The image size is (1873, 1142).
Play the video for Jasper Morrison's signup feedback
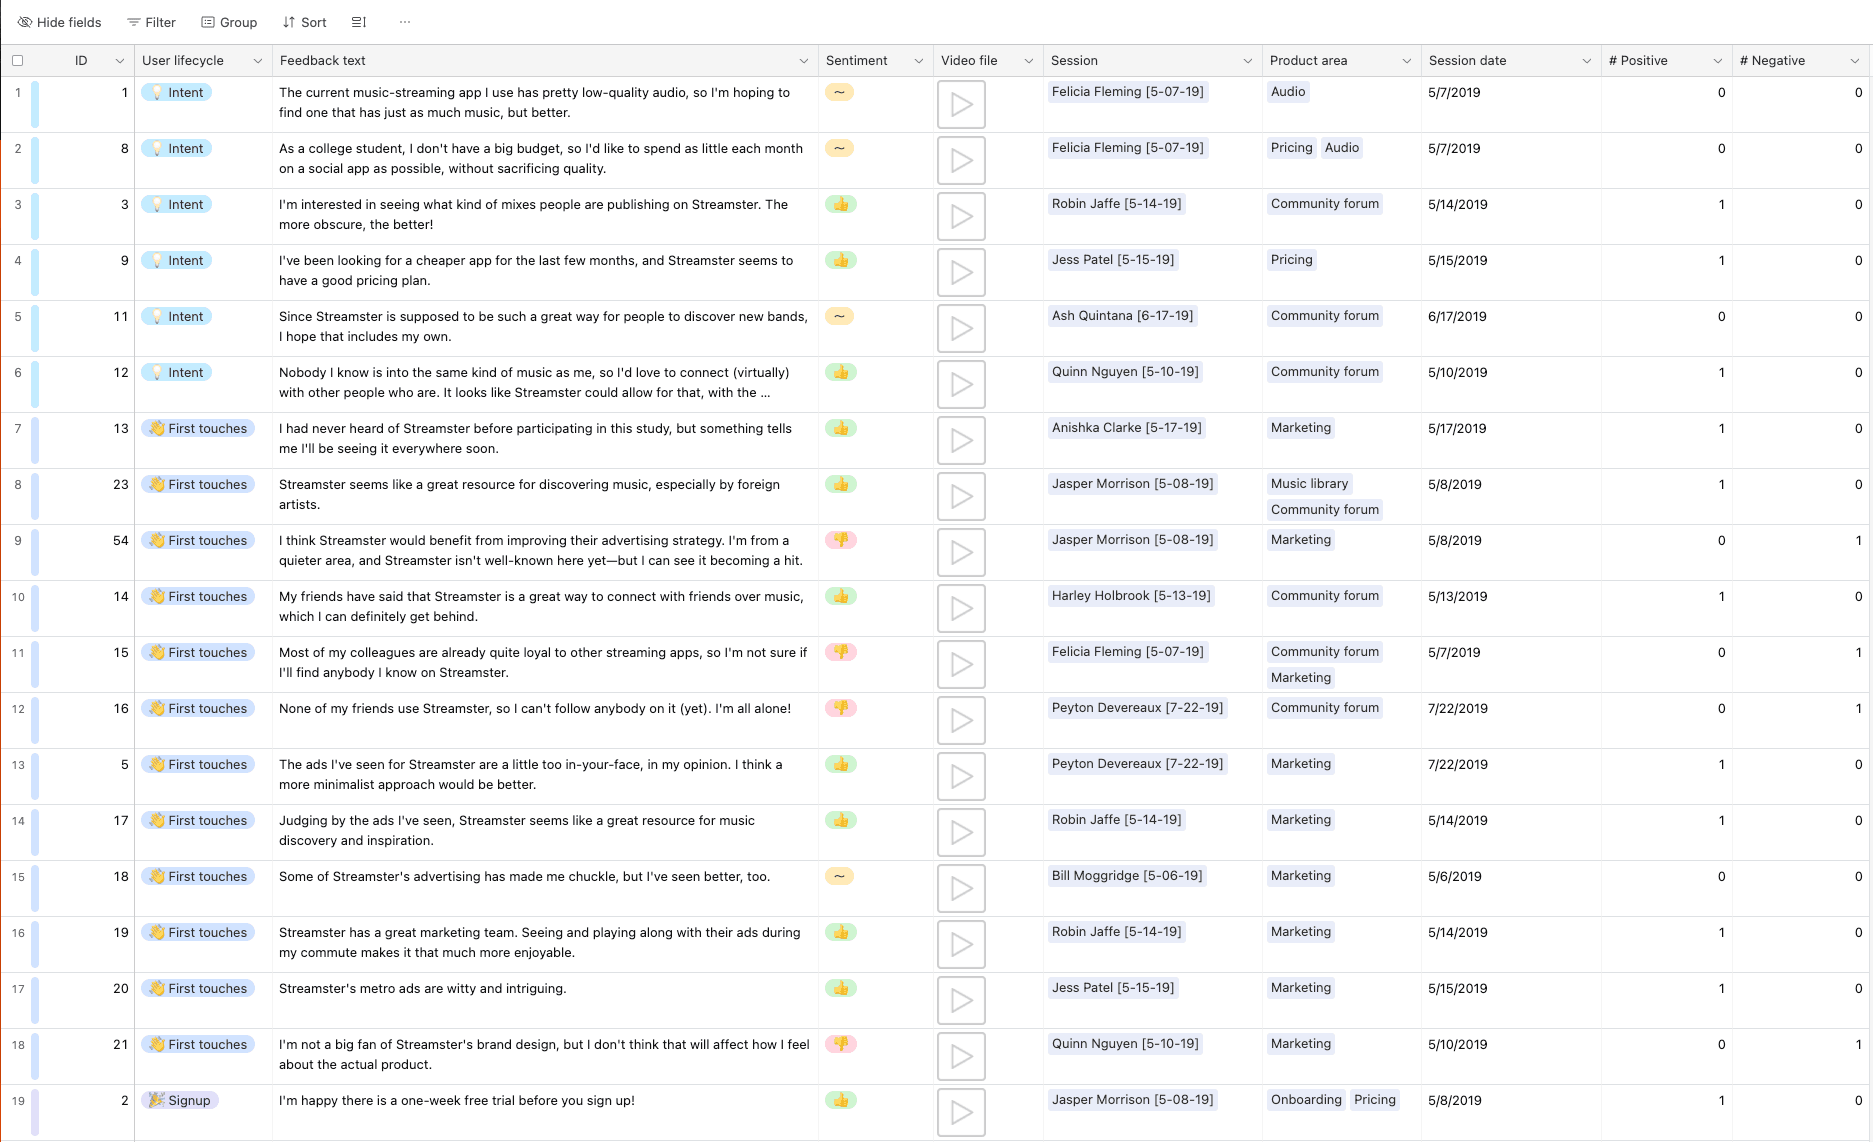[x=960, y=1112]
